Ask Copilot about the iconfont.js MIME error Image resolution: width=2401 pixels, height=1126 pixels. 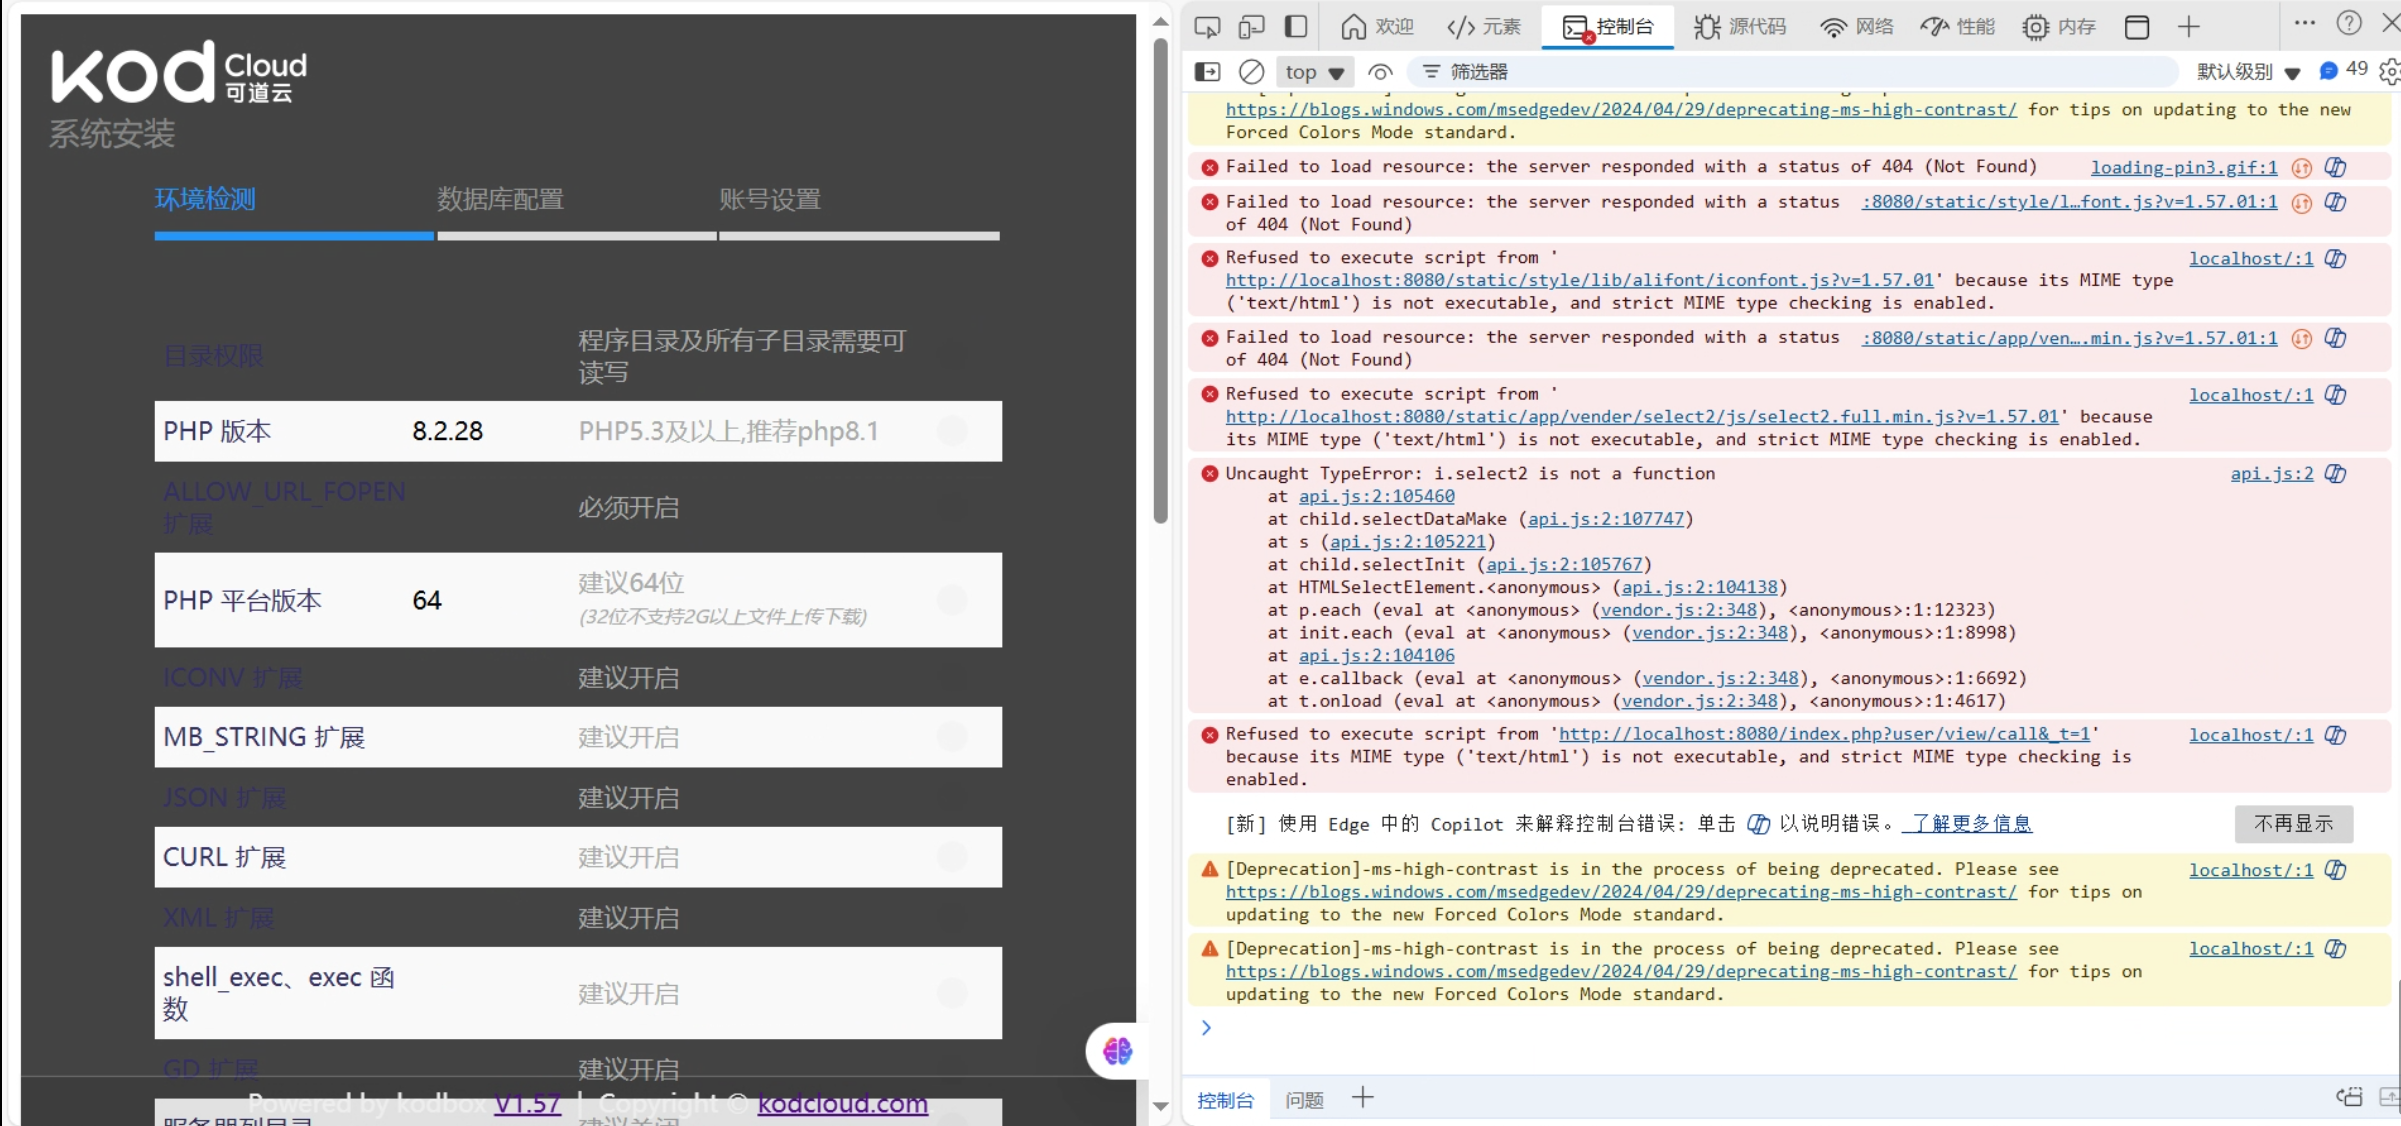pyautogui.click(x=2336, y=259)
